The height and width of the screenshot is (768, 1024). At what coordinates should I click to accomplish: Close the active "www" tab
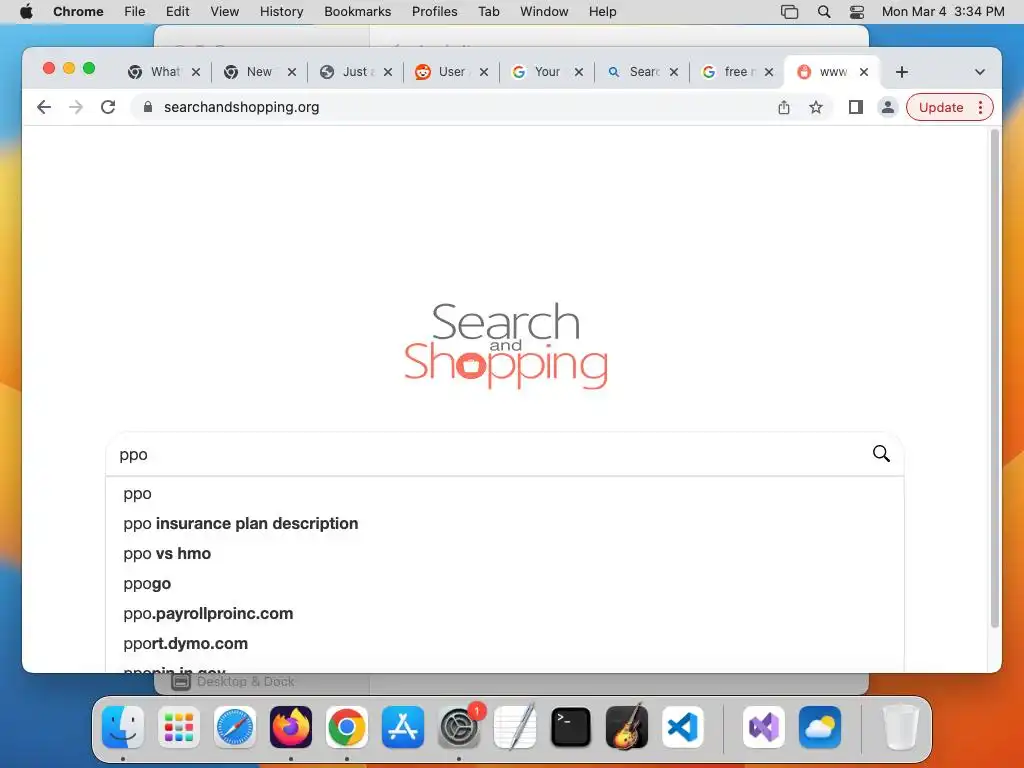(x=864, y=72)
